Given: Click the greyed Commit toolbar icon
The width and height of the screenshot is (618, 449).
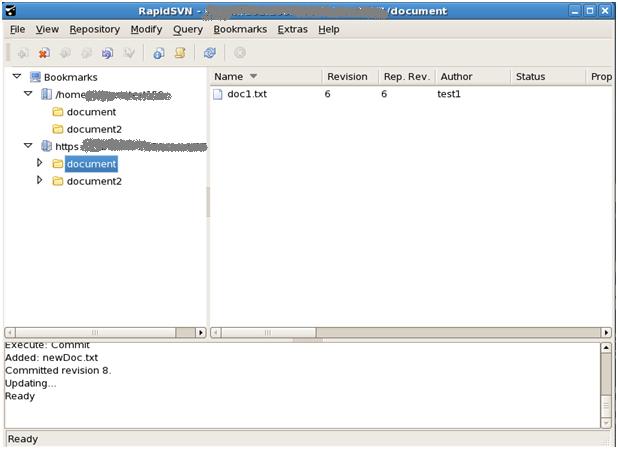Looking at the screenshot, I should point(86,53).
